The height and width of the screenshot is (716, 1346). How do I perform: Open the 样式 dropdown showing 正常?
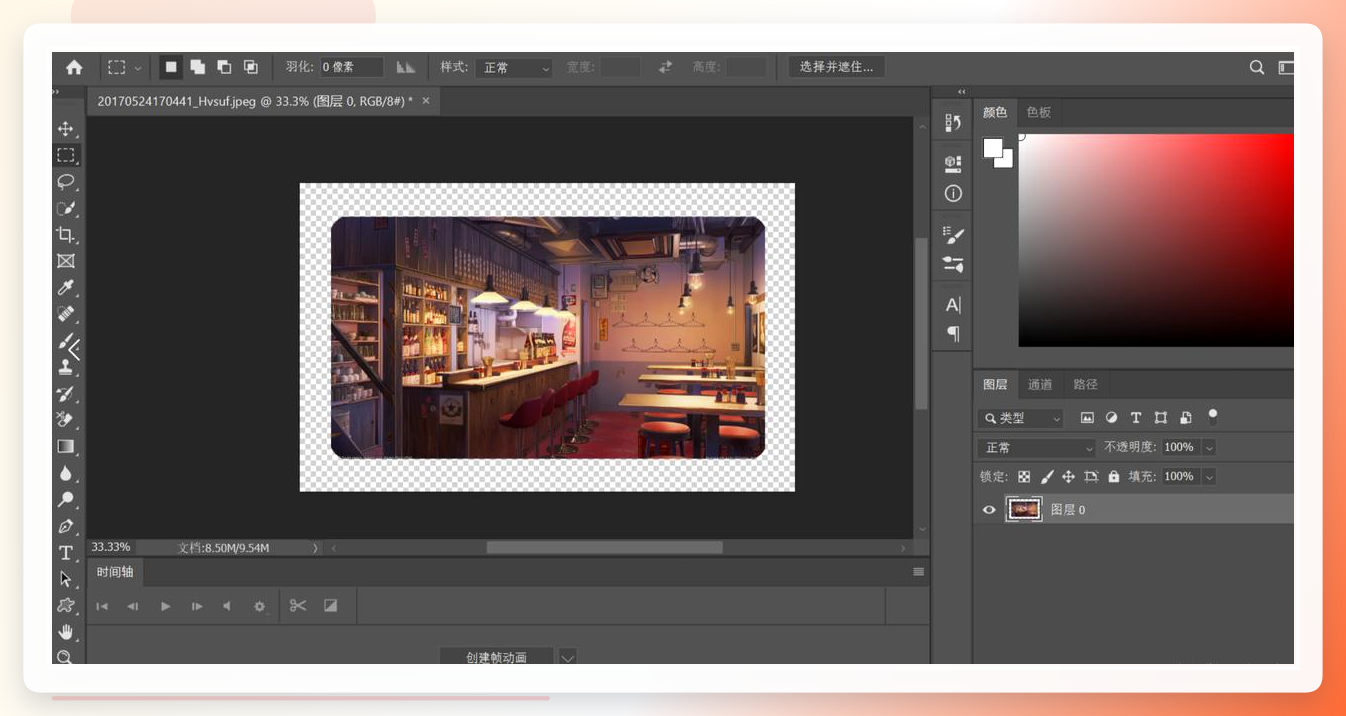click(514, 67)
